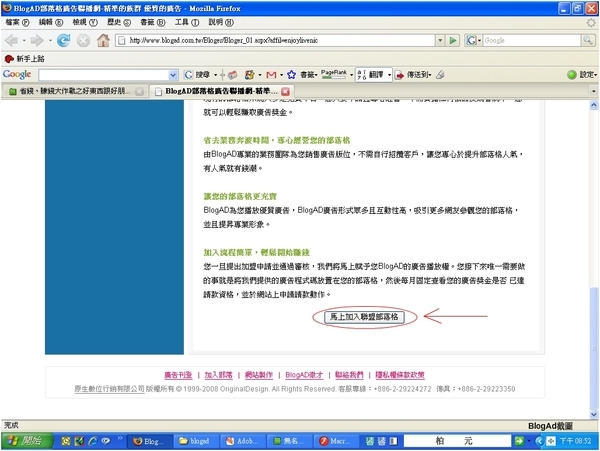This screenshot has height=451, width=600.
Task: Open the 工具 menu
Action: [x=187, y=22]
